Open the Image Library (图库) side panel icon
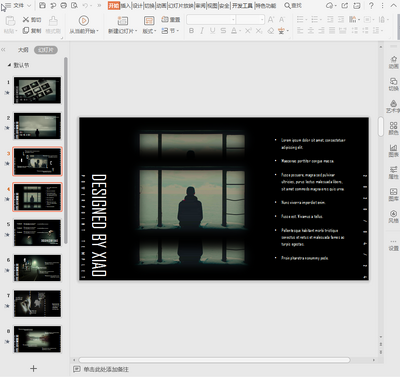The width and height of the screenshot is (400, 377). coord(393,194)
